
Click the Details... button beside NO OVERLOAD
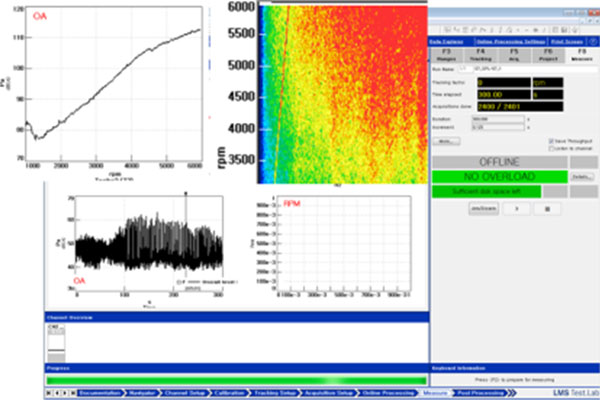click(x=583, y=177)
